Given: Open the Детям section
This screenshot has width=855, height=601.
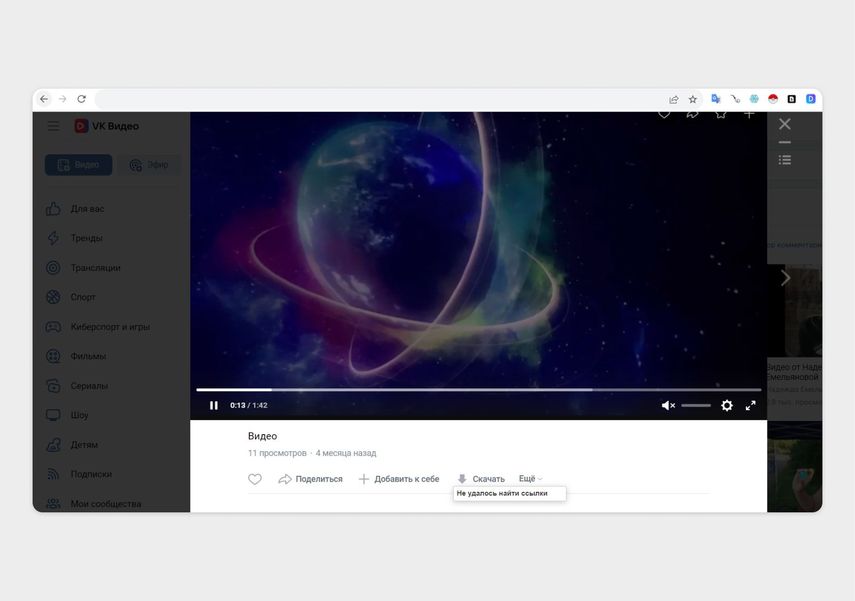Looking at the screenshot, I should [72, 444].
